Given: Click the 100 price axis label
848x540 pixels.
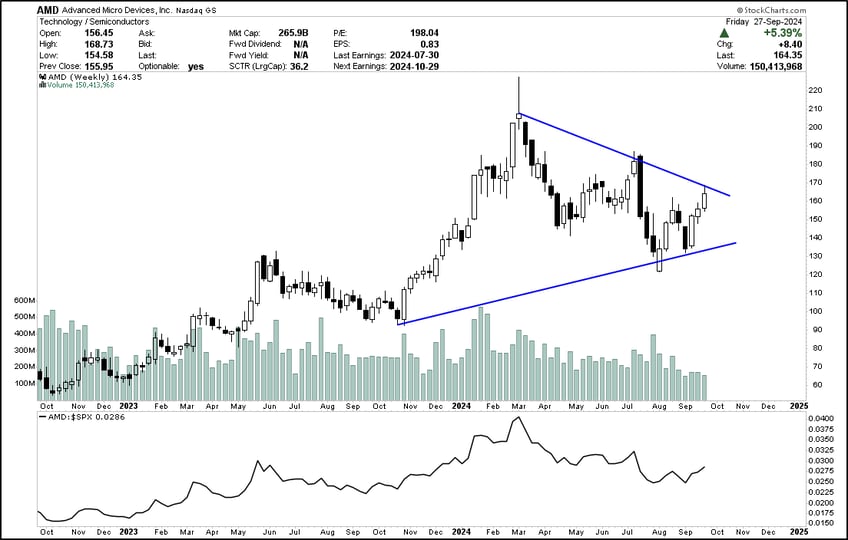Looking at the screenshot, I should [x=815, y=311].
